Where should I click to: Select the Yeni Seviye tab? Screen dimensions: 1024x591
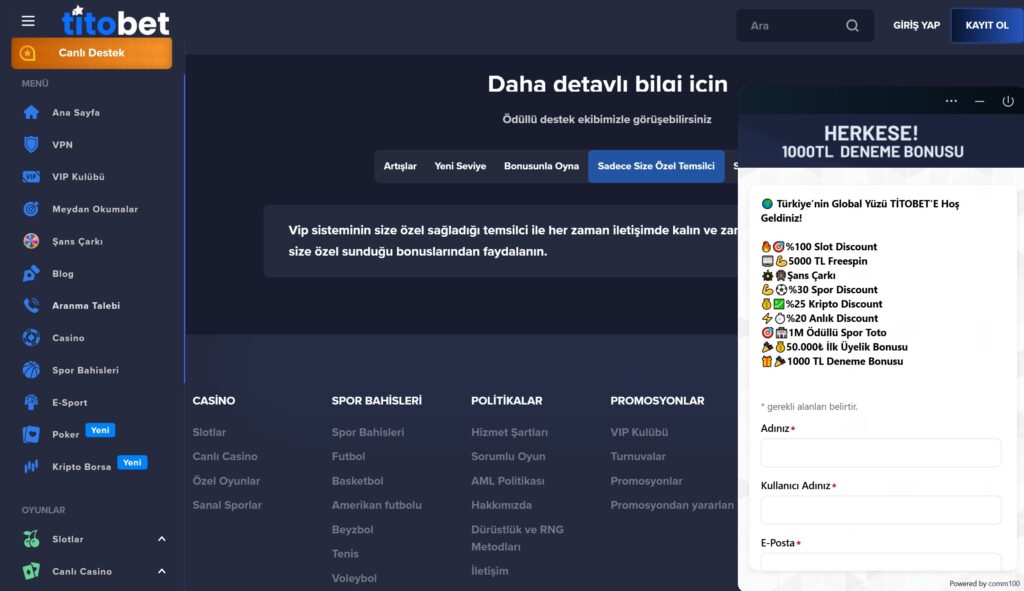[460, 167]
